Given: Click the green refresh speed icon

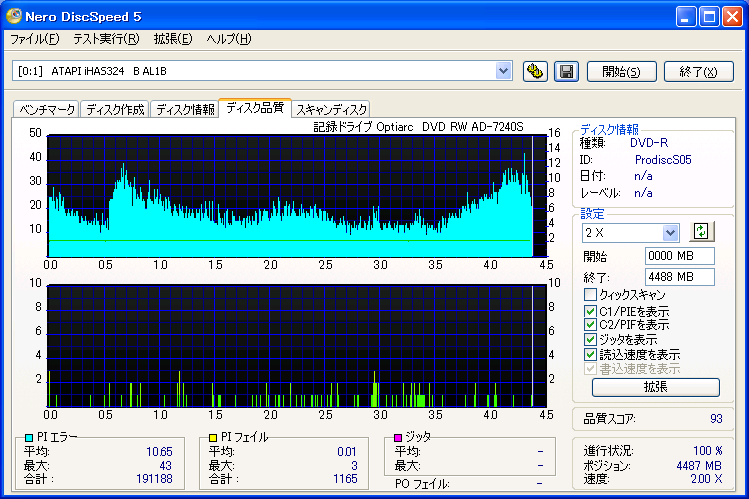Looking at the screenshot, I should pos(701,232).
